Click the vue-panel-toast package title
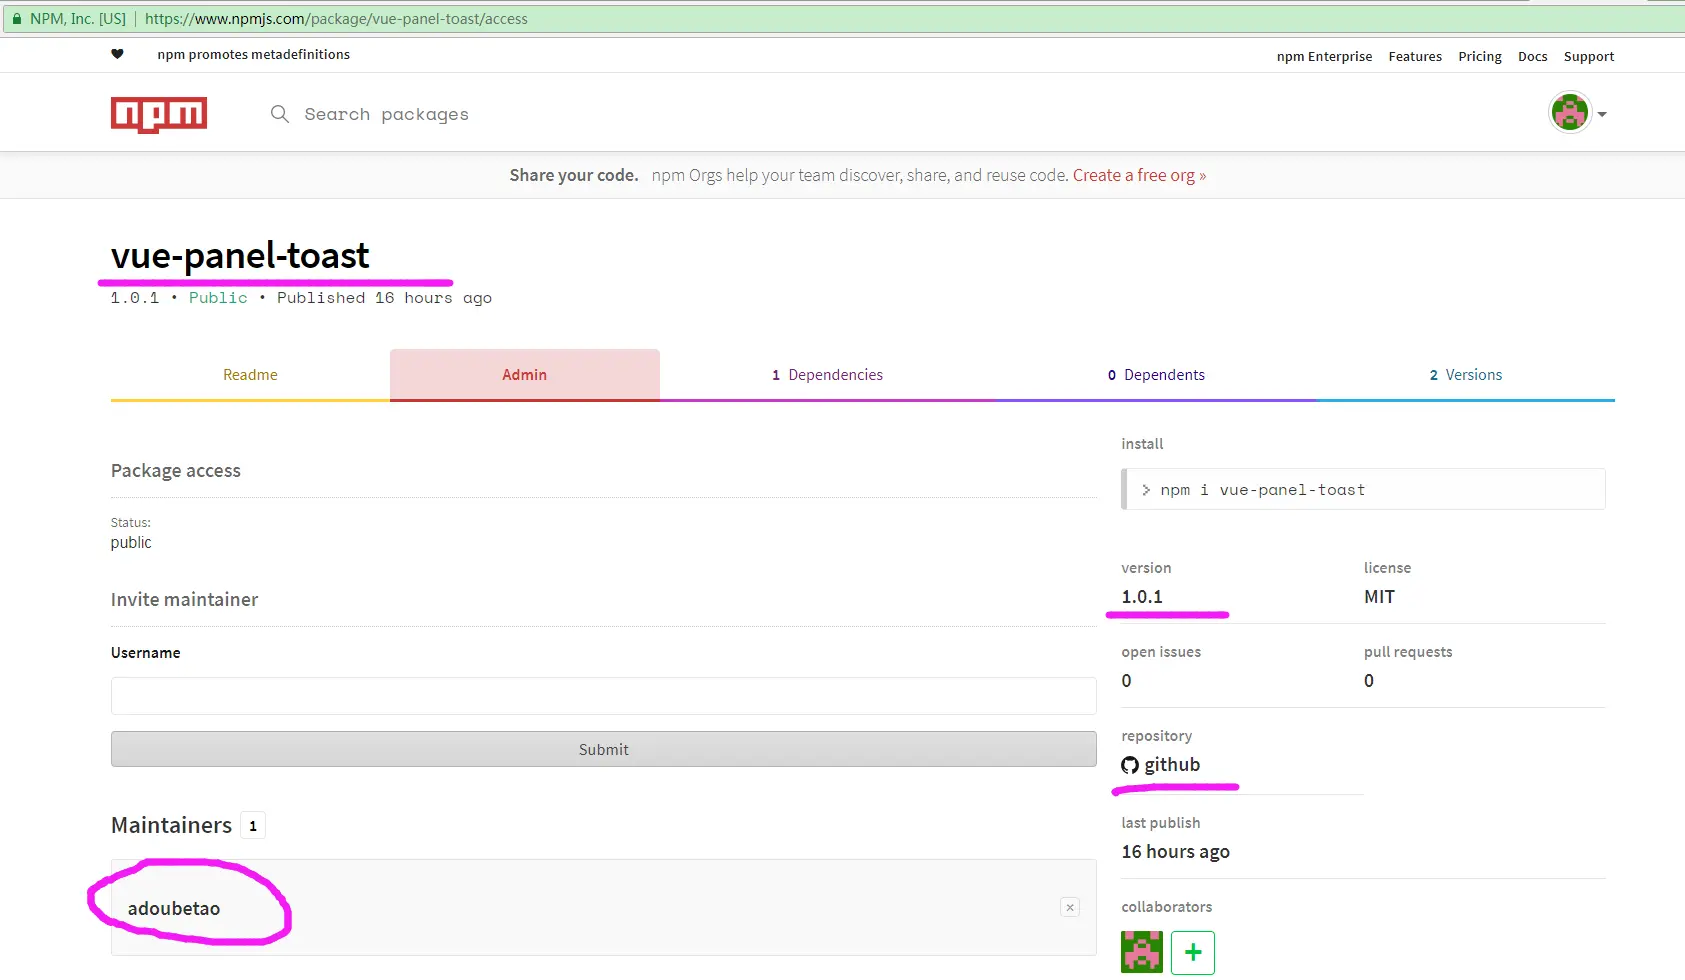 click(240, 256)
